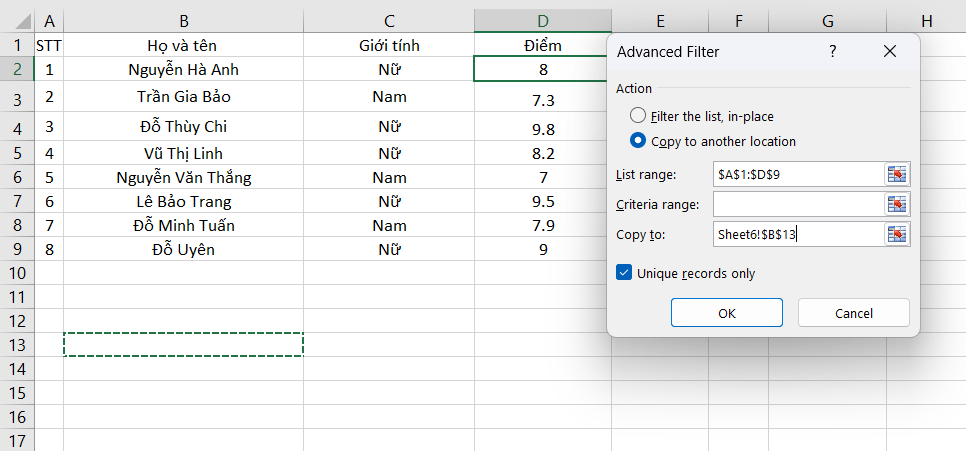Click the Copy to collapse dialog icon
966x451 pixels.
pyautogui.click(x=897, y=235)
